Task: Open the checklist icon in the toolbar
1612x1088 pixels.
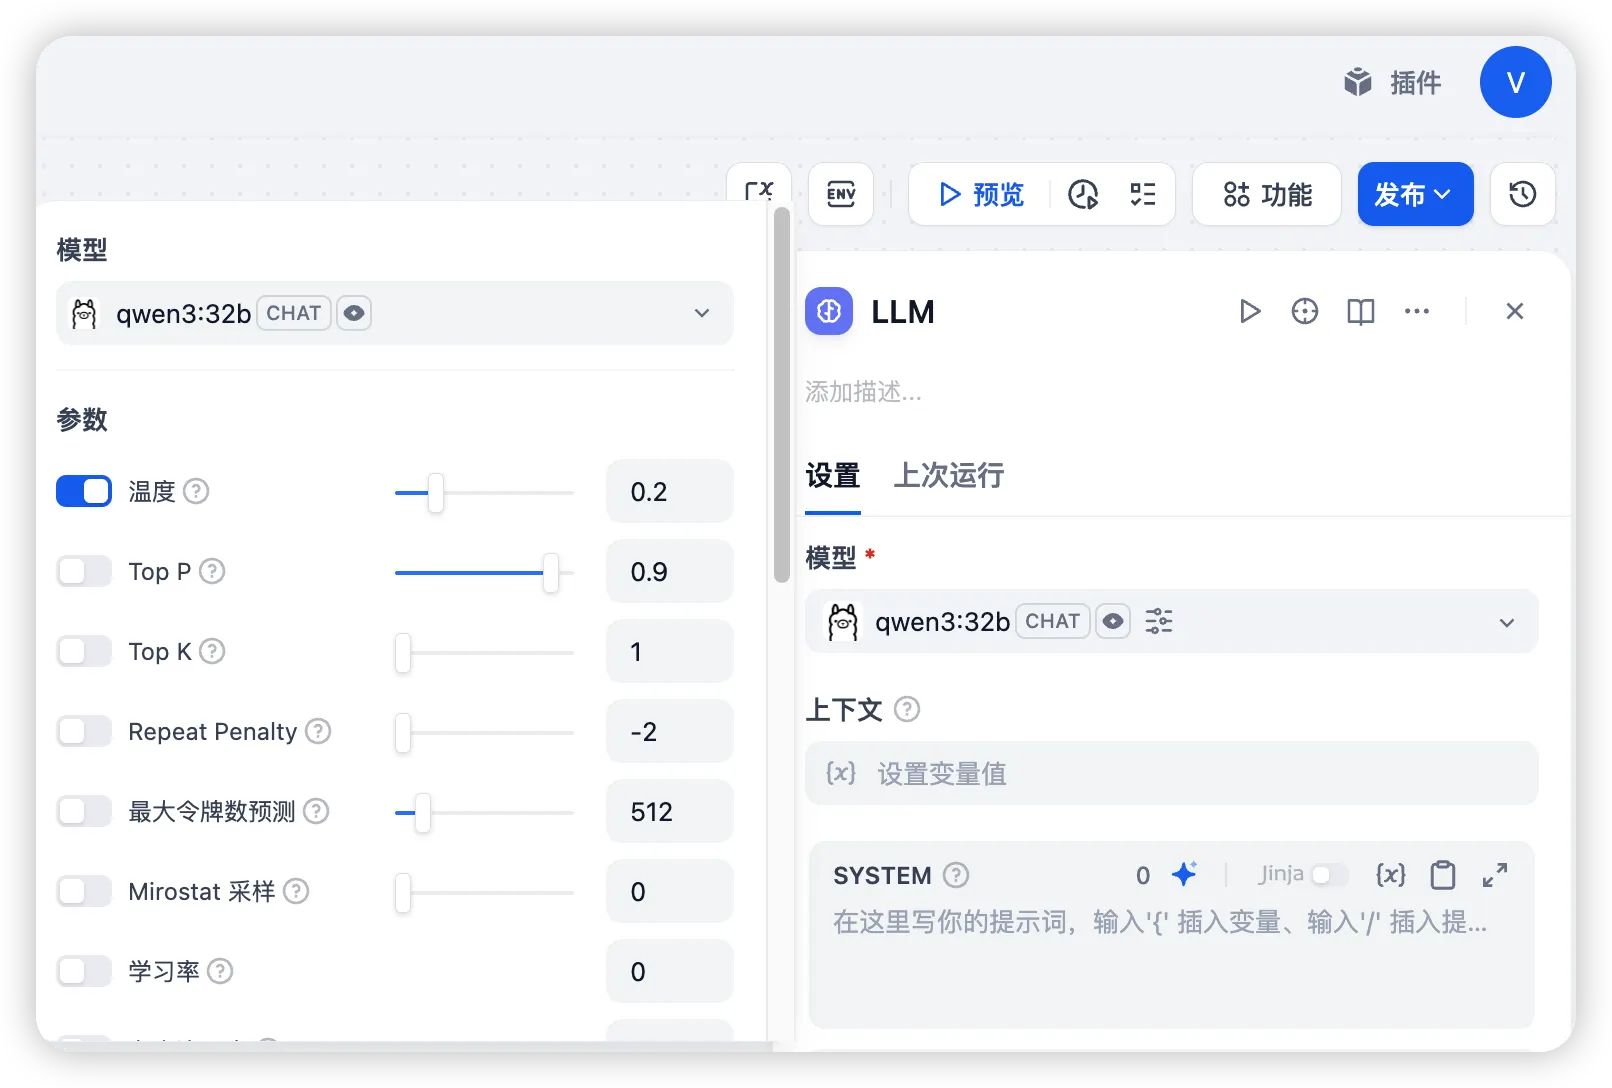Action: pos(1142,194)
